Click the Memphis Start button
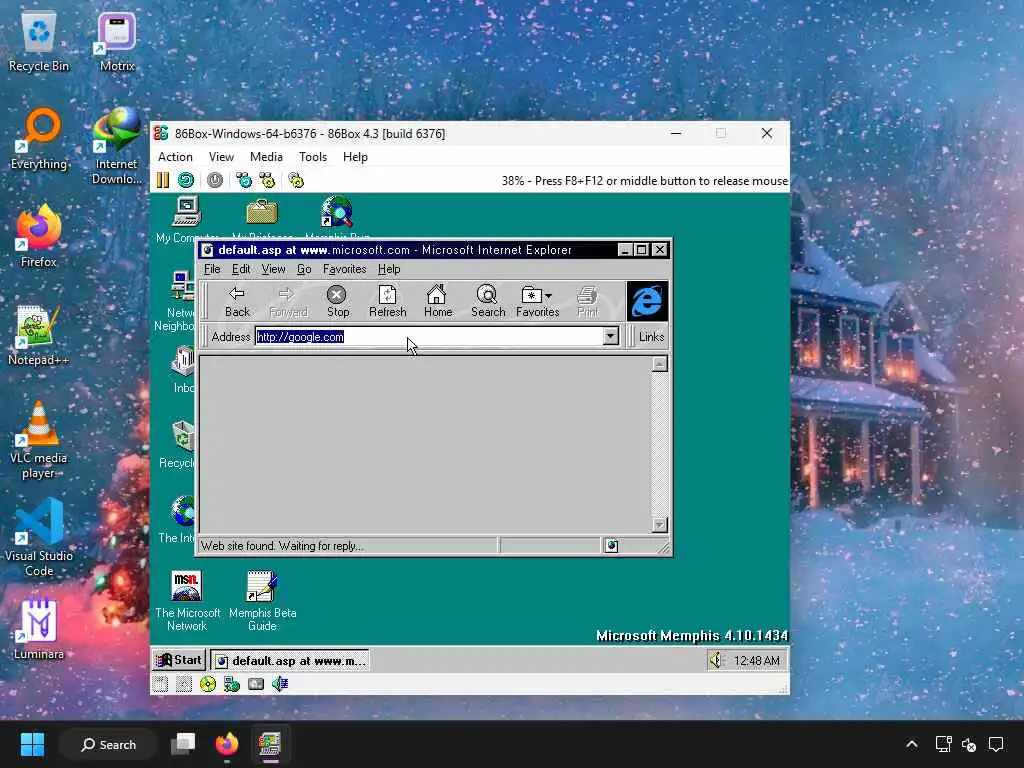The height and width of the screenshot is (768, 1024). tap(179, 660)
